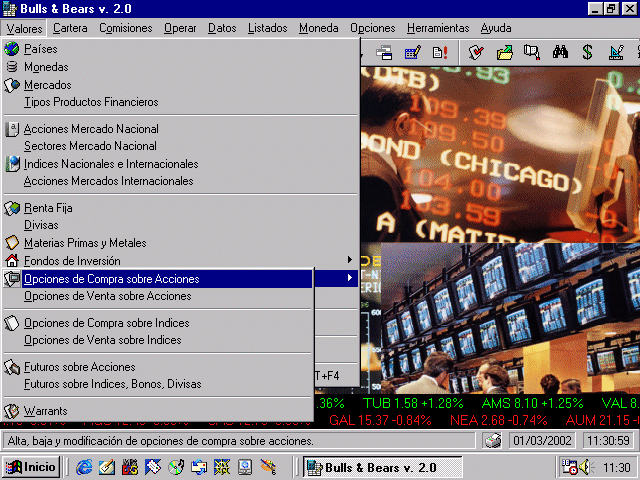The width and height of the screenshot is (640, 480).
Task: Open the Datos menu
Action: [x=222, y=28]
